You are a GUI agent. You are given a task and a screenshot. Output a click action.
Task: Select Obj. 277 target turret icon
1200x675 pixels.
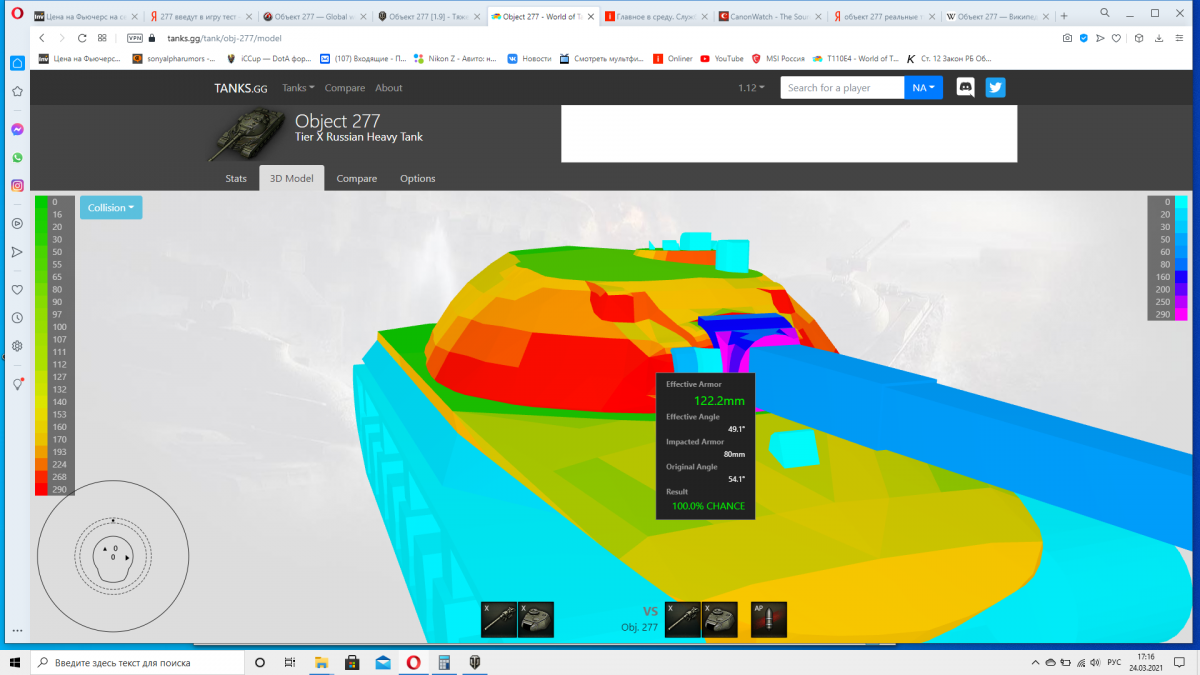pos(719,619)
